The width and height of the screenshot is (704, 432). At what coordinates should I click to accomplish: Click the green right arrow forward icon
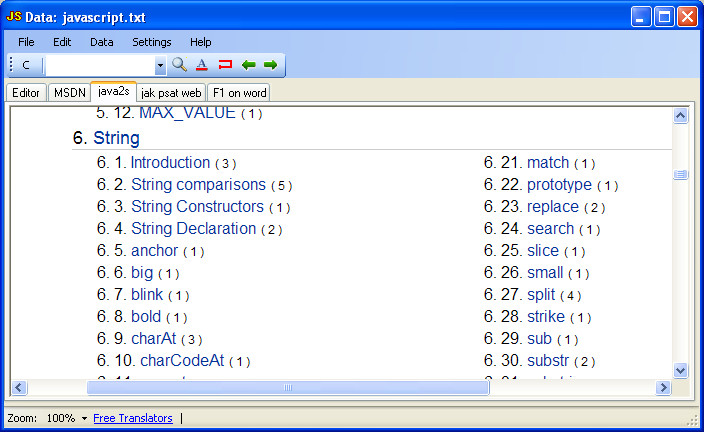[270, 65]
